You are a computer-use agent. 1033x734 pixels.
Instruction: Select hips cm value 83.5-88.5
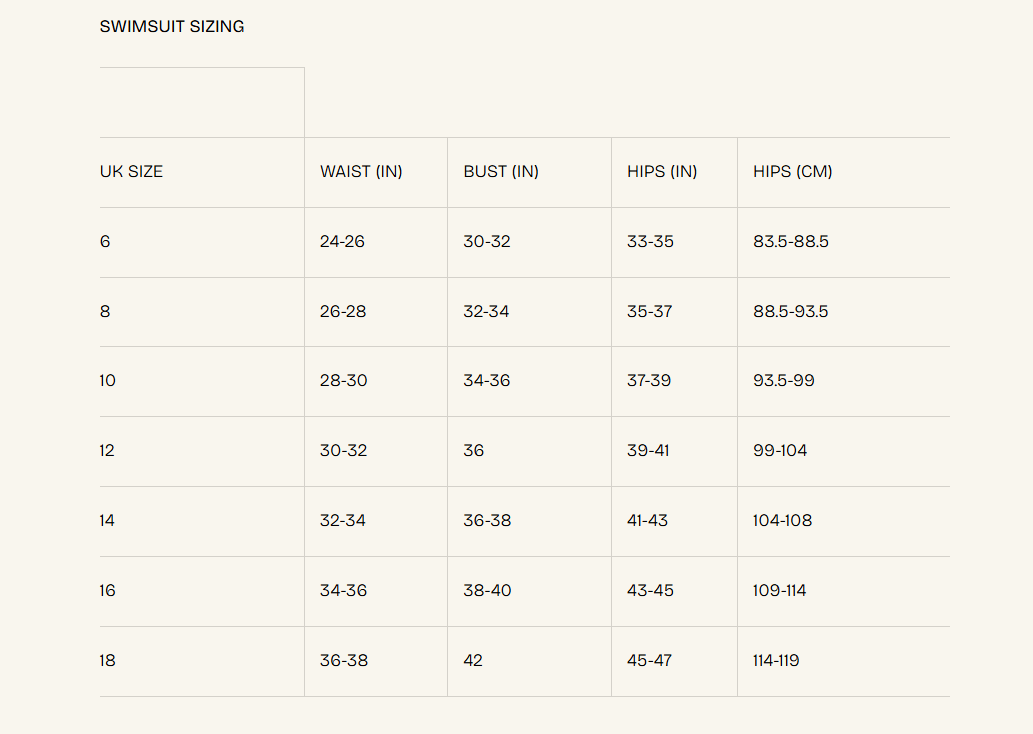click(791, 241)
